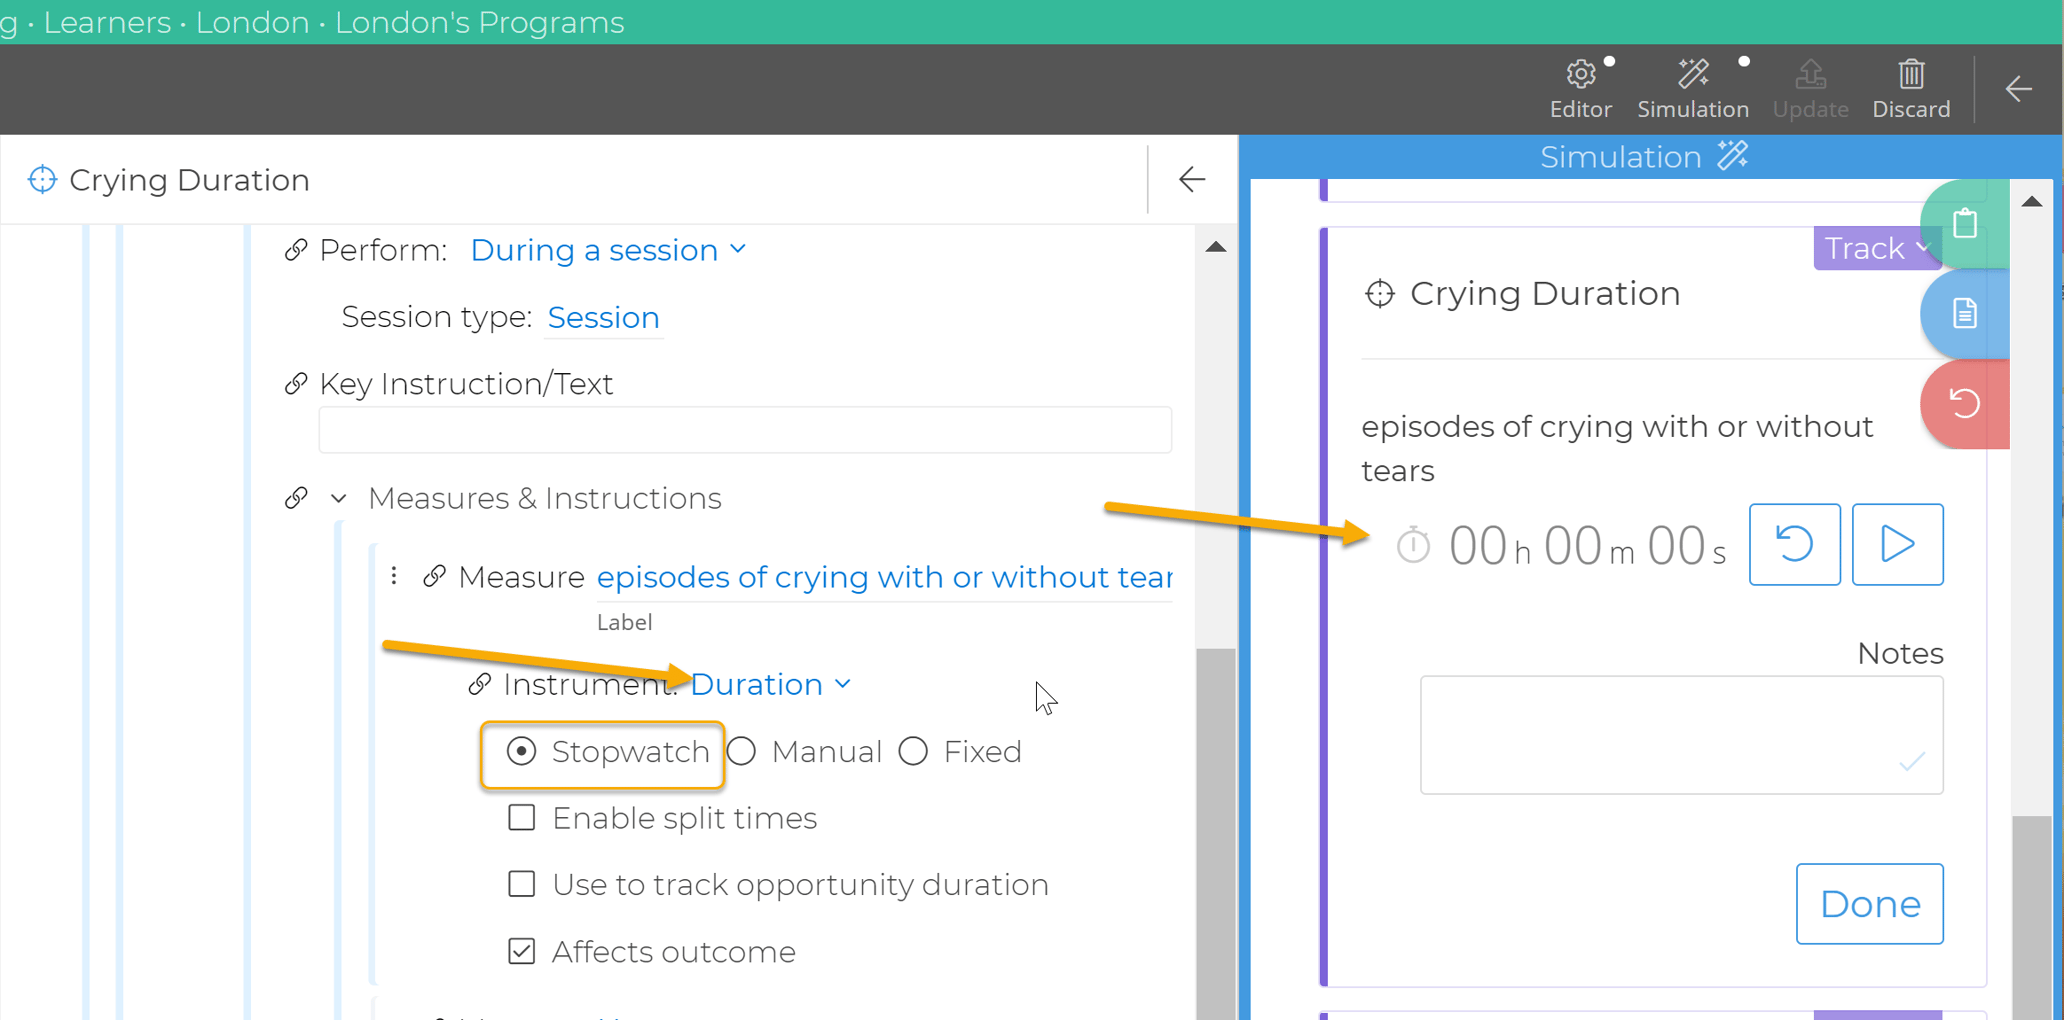Reset the stopwatch timer
The width and height of the screenshot is (2064, 1020).
1794,545
